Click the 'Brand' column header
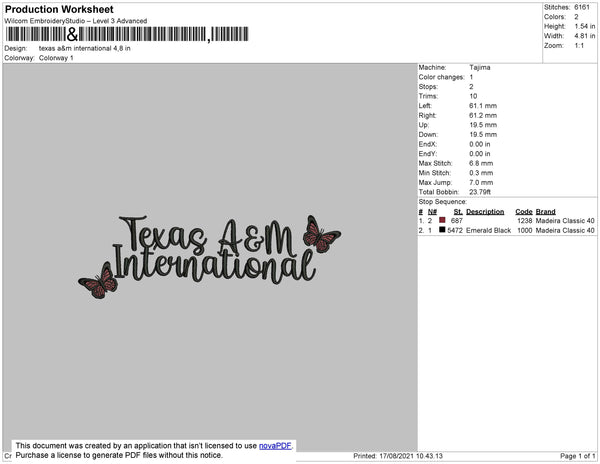Image resolution: width=600 pixels, height=464 pixels. click(x=546, y=212)
